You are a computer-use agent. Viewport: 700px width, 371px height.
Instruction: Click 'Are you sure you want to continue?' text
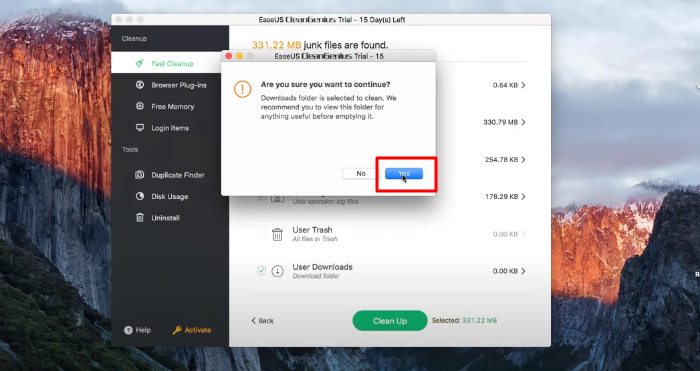pyautogui.click(x=325, y=84)
